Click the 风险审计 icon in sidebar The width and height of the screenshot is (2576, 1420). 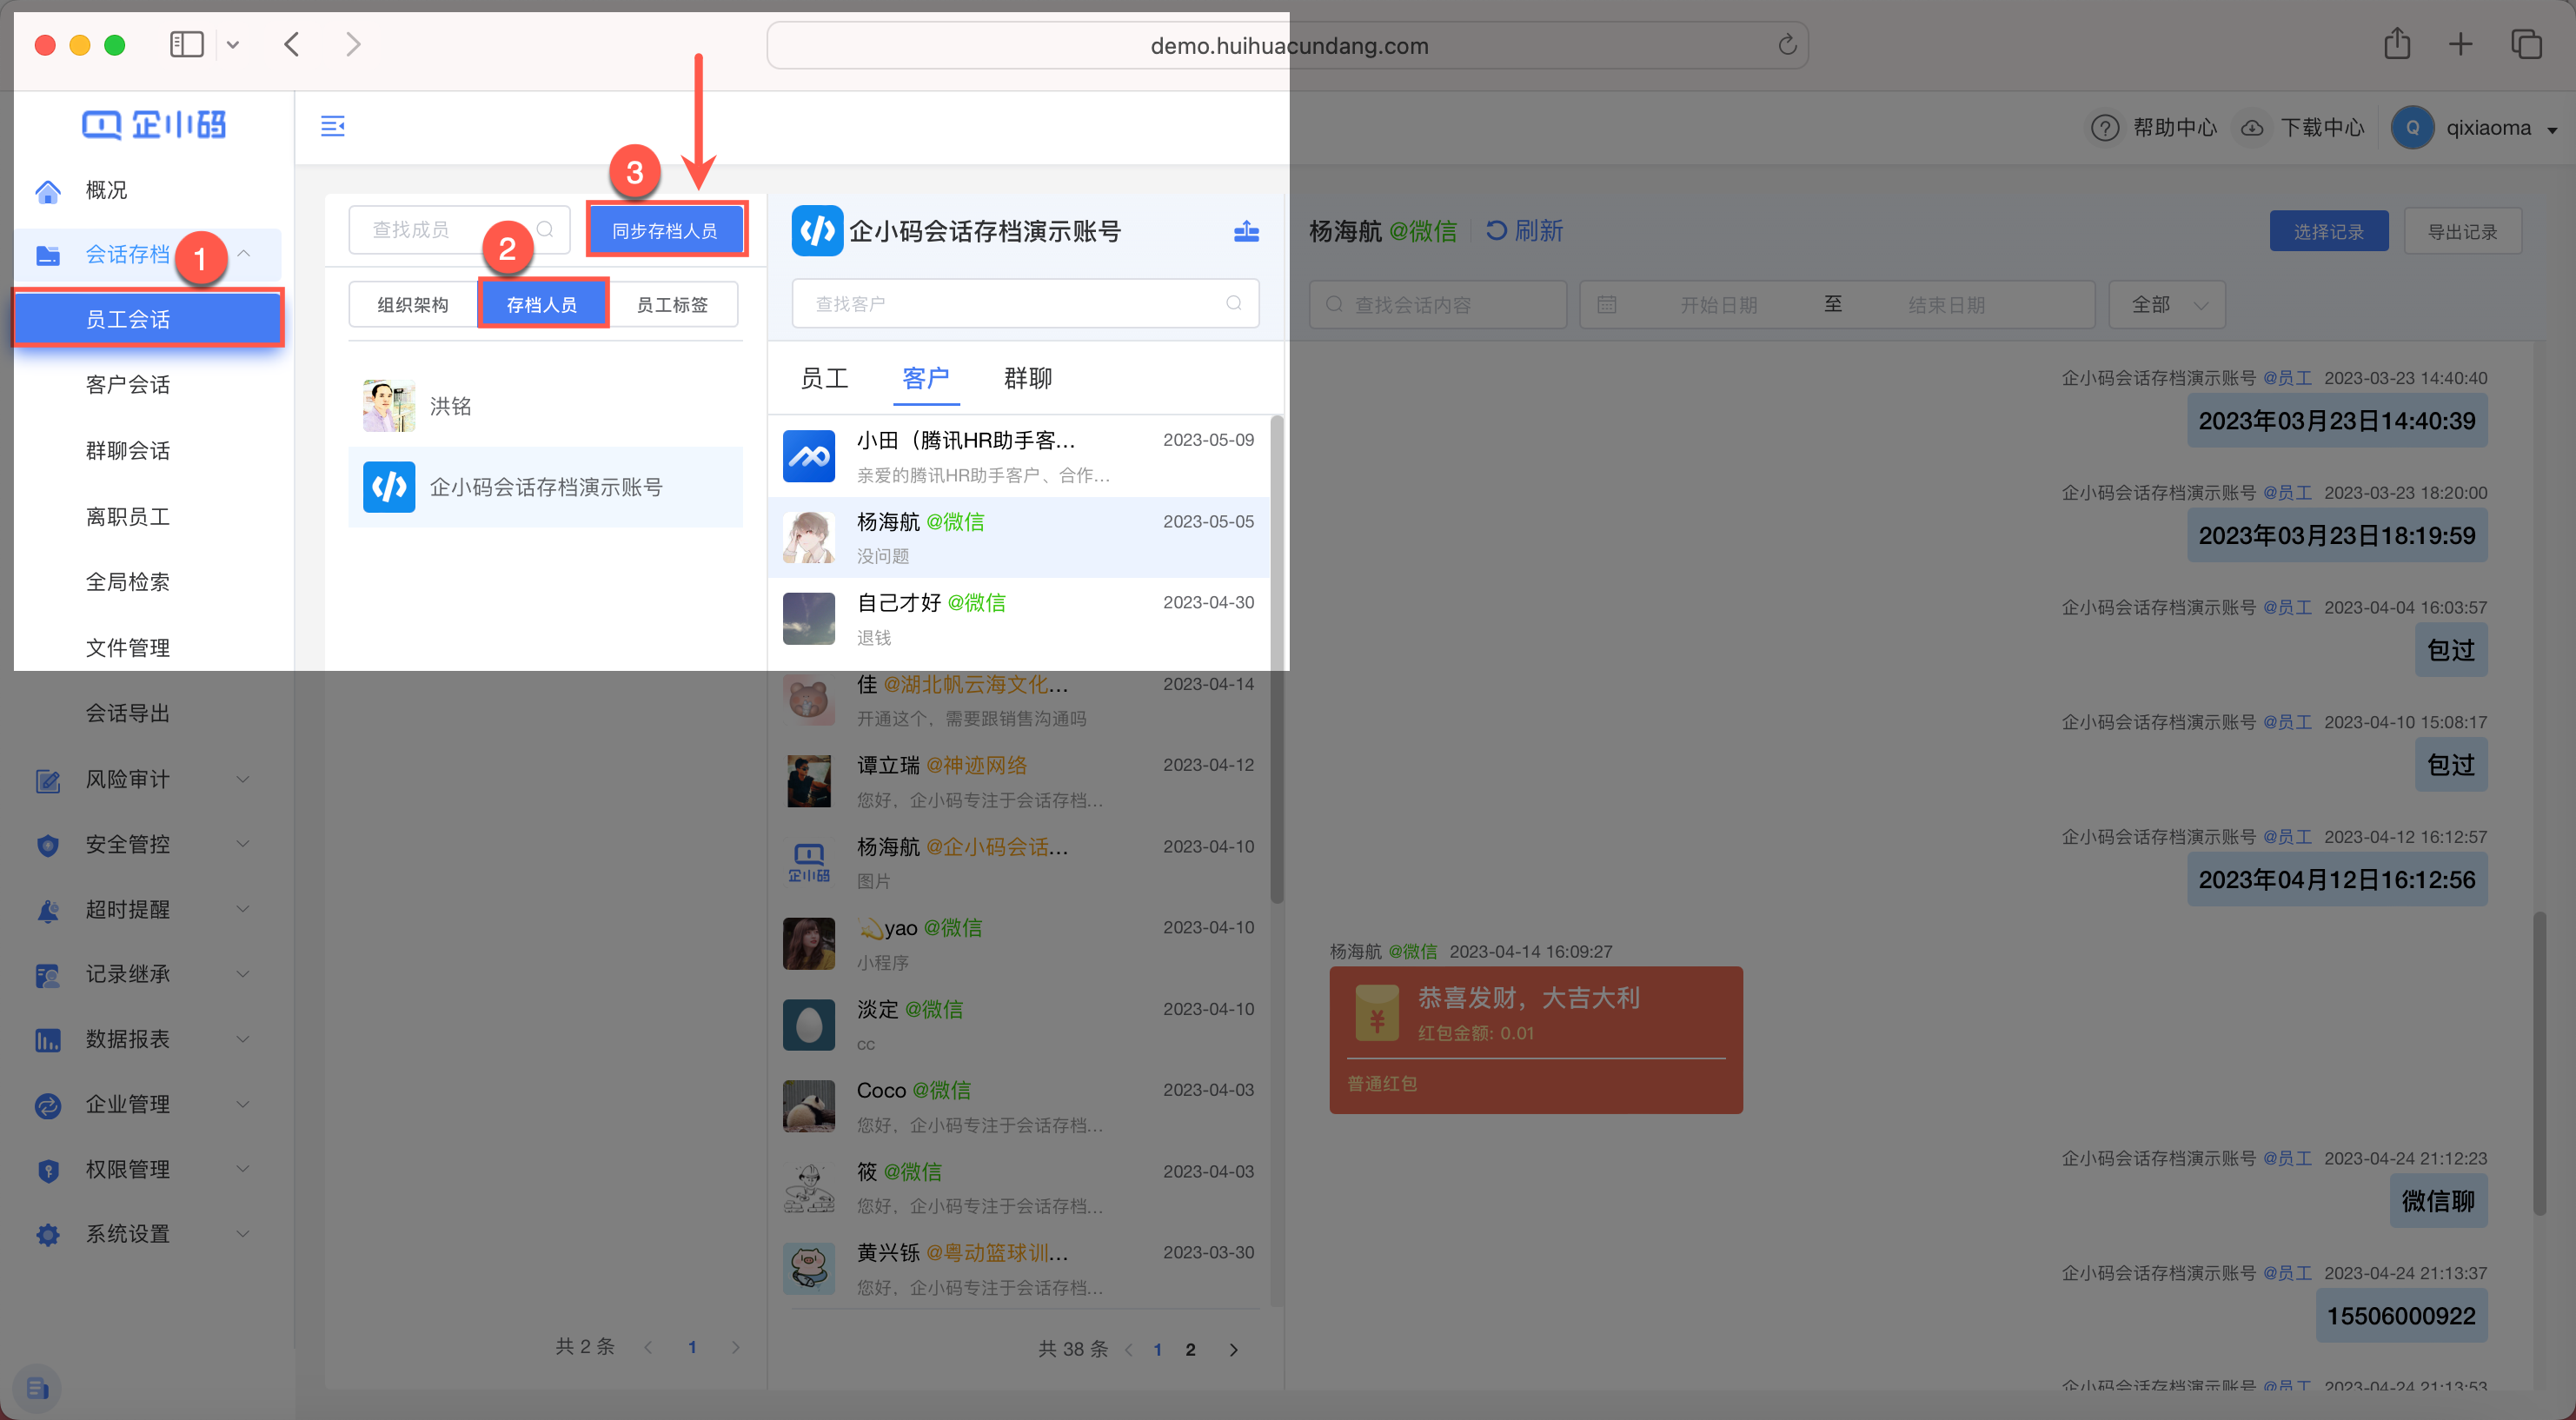pos(48,780)
